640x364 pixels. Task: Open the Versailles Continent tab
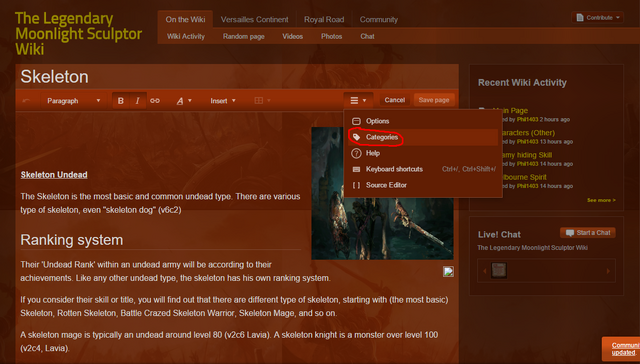255,20
